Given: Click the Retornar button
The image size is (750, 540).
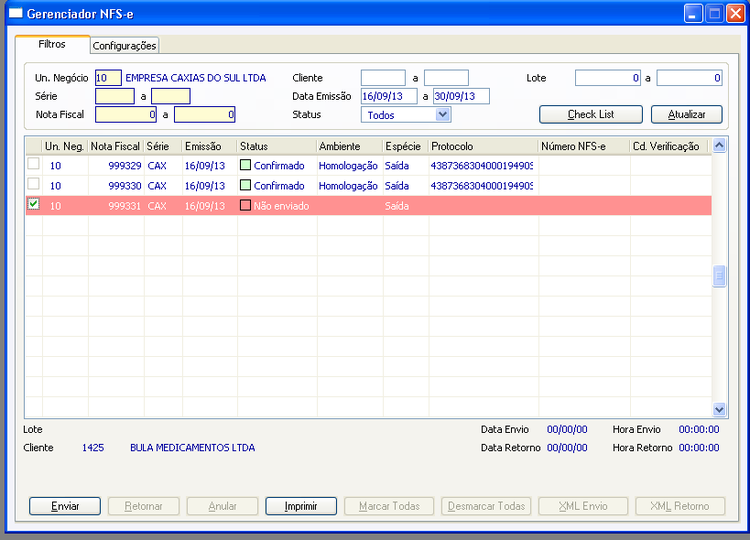Looking at the screenshot, I should 143,506.
